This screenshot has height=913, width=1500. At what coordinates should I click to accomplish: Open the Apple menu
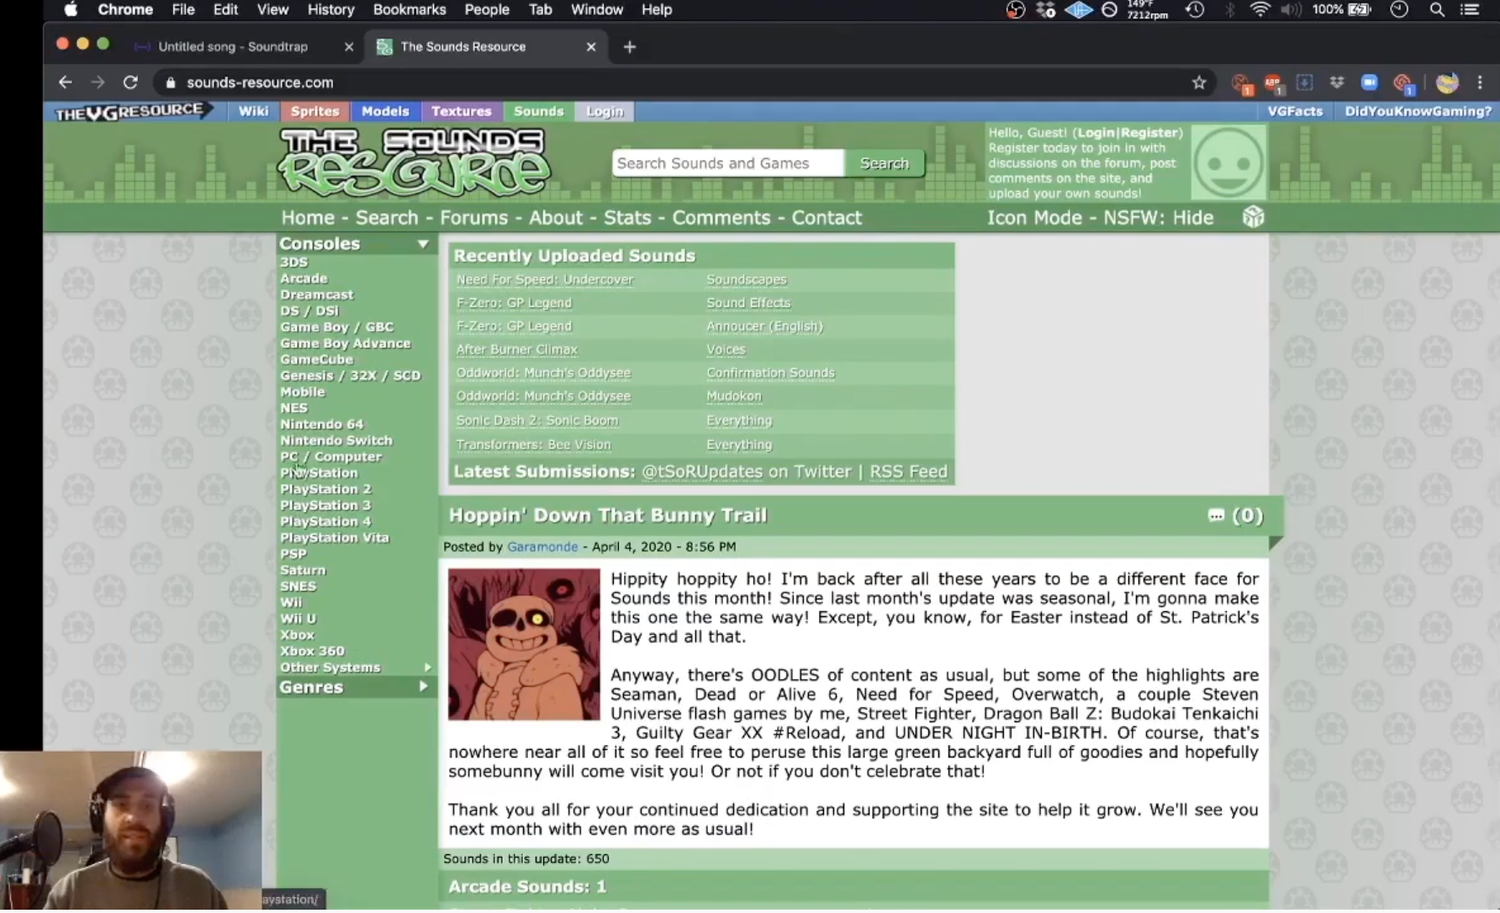click(70, 9)
